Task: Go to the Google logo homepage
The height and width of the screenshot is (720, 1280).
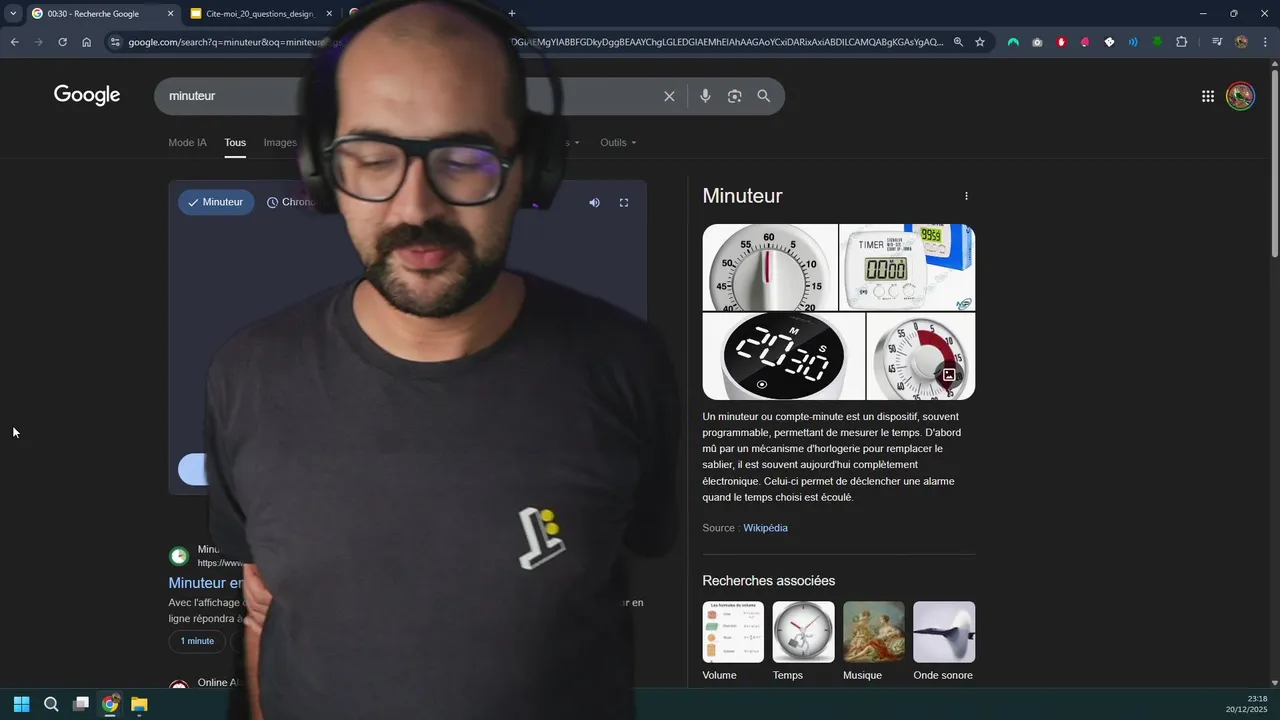Action: (x=87, y=95)
